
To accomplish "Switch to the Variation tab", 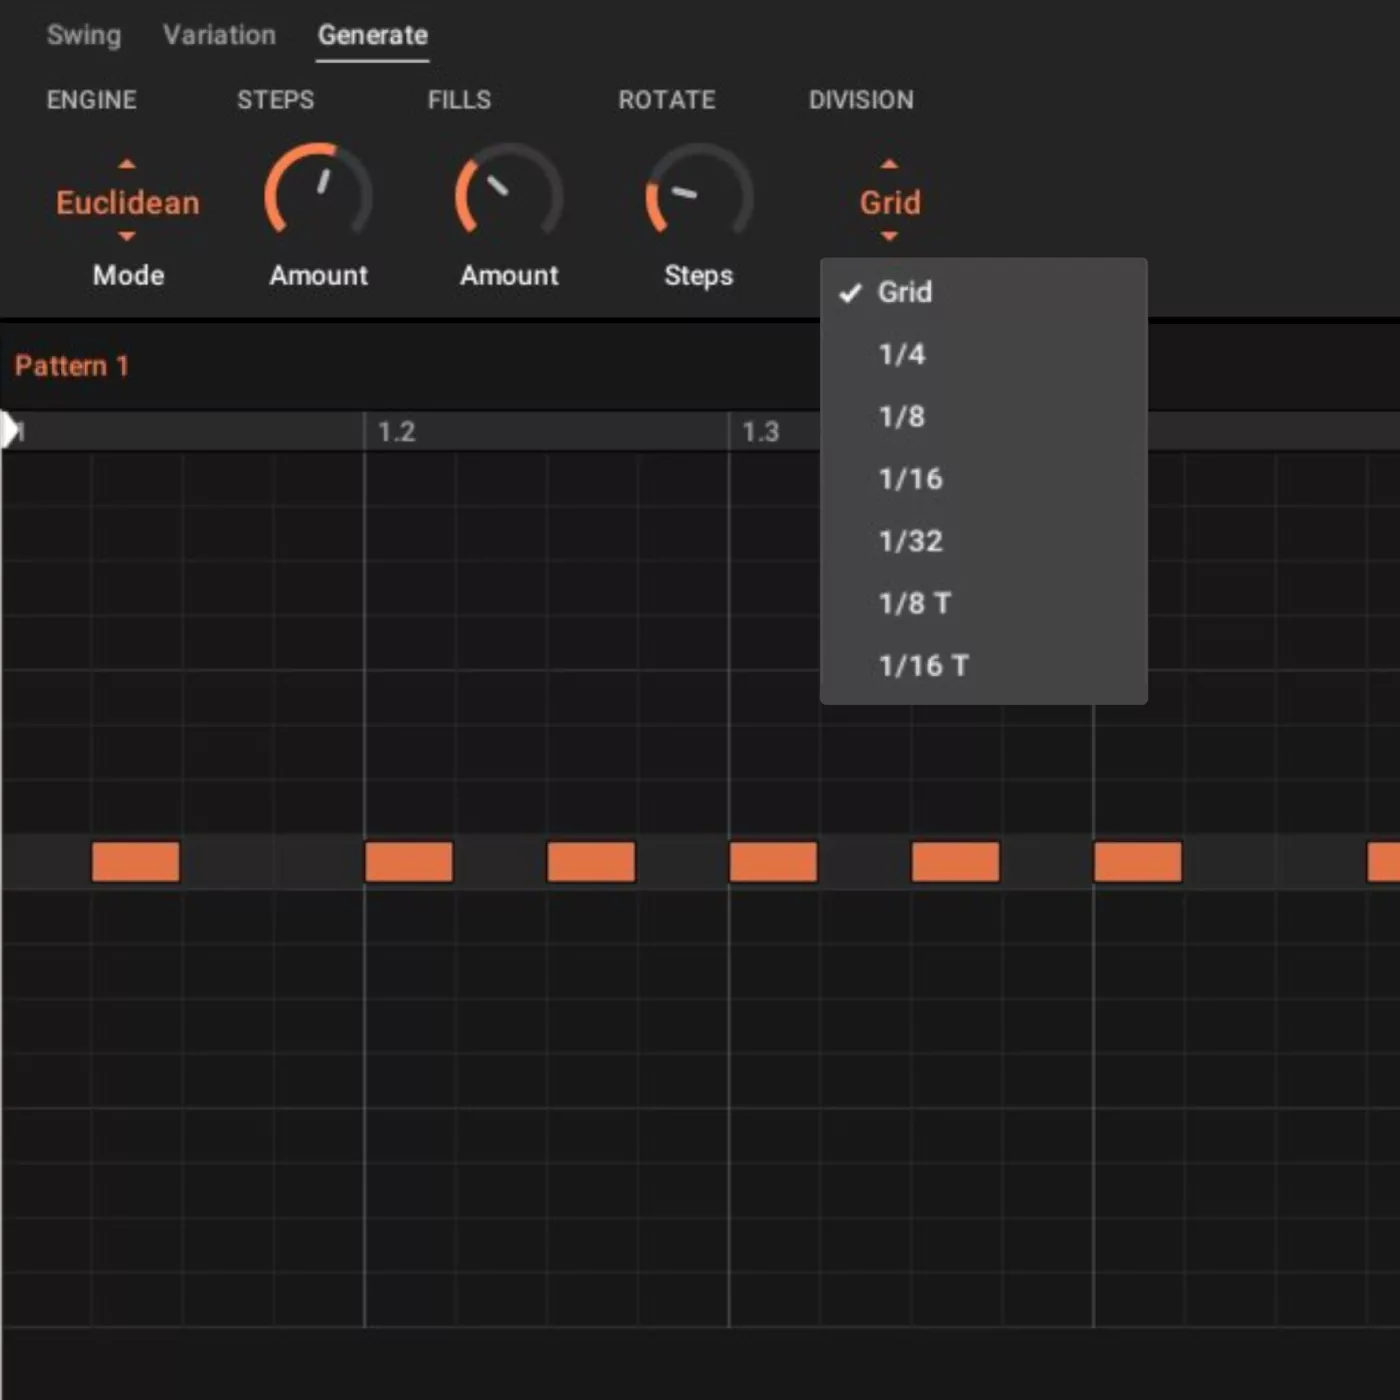I will click(x=219, y=35).
